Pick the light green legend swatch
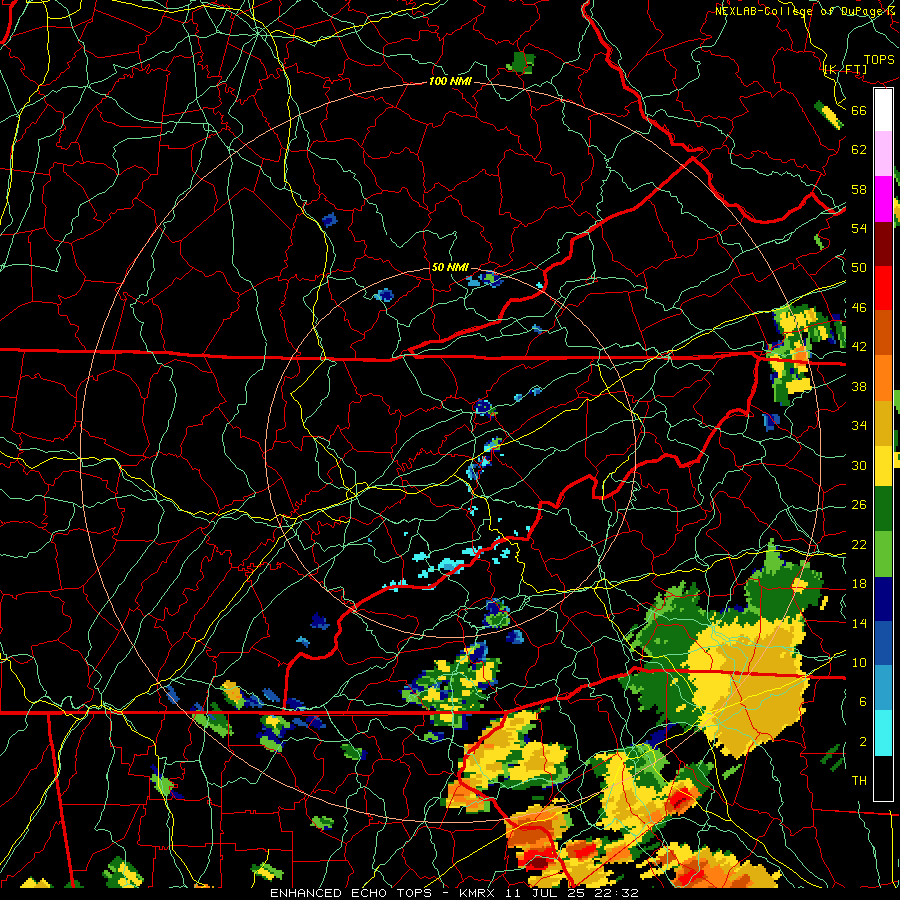 click(x=883, y=554)
